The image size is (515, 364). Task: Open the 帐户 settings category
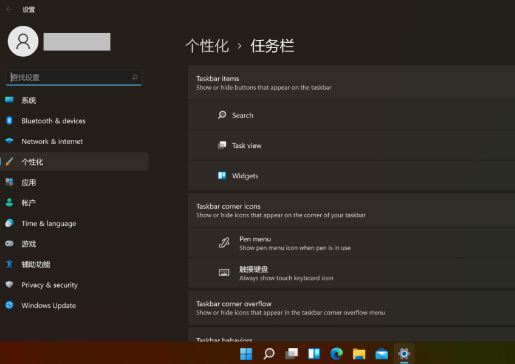pyautogui.click(x=74, y=203)
